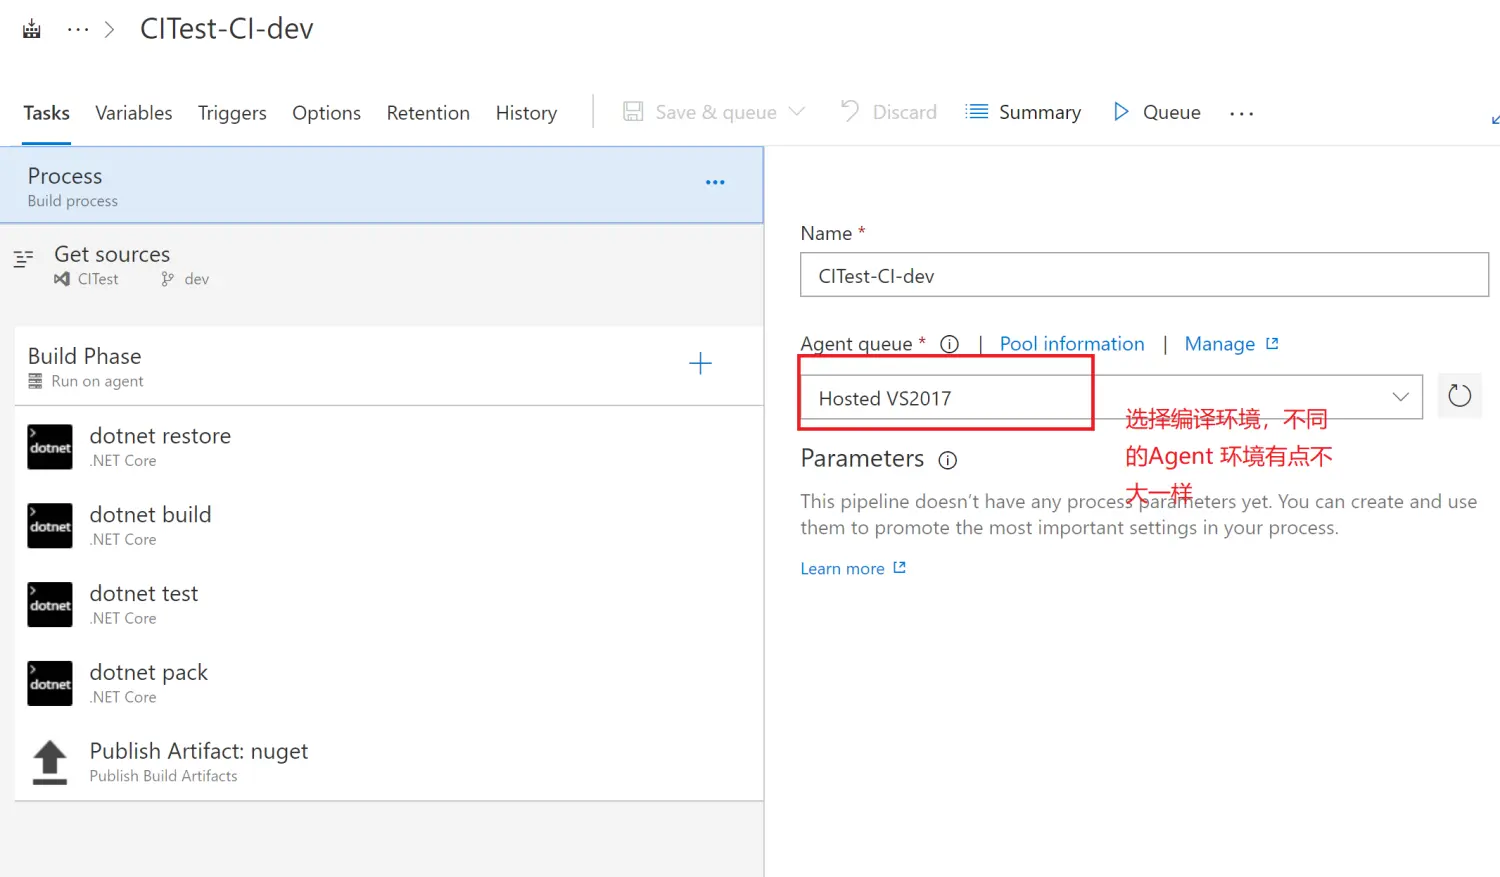
Task: Refresh the agent queue list
Action: (x=1460, y=396)
